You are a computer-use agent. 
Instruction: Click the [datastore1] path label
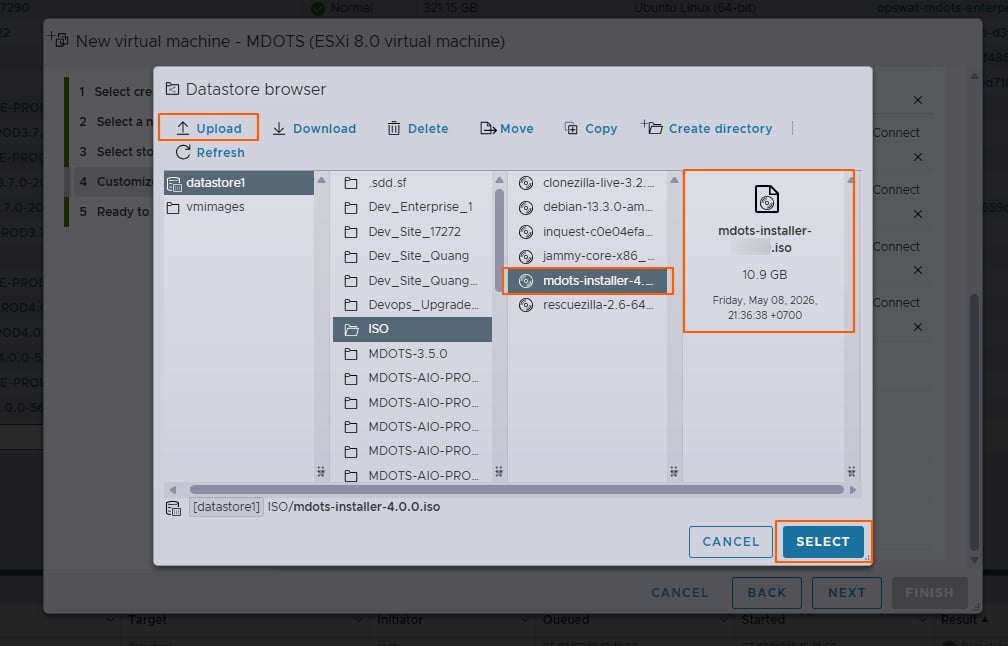tap(226, 507)
